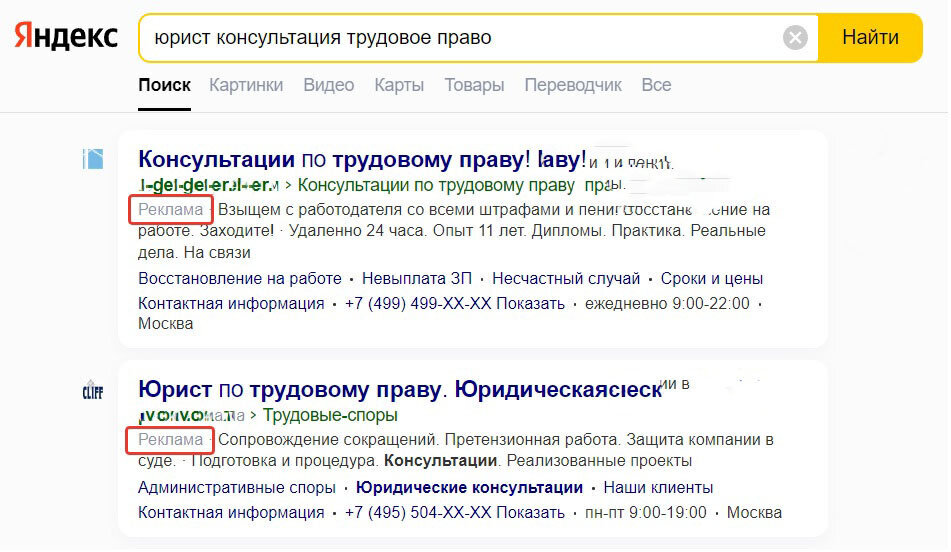
Task: Open Наши клиенты sitelink
Action: (x=658, y=488)
